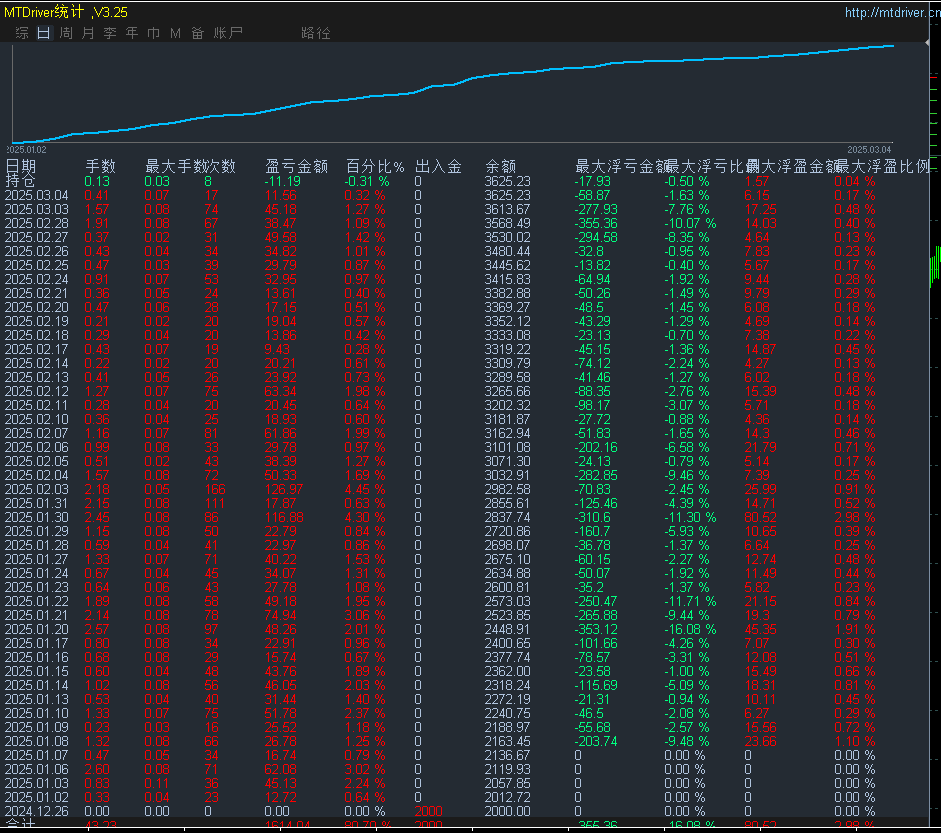The image size is (941, 833).
Task: Open the 币 currency tab
Action: coord(154,33)
